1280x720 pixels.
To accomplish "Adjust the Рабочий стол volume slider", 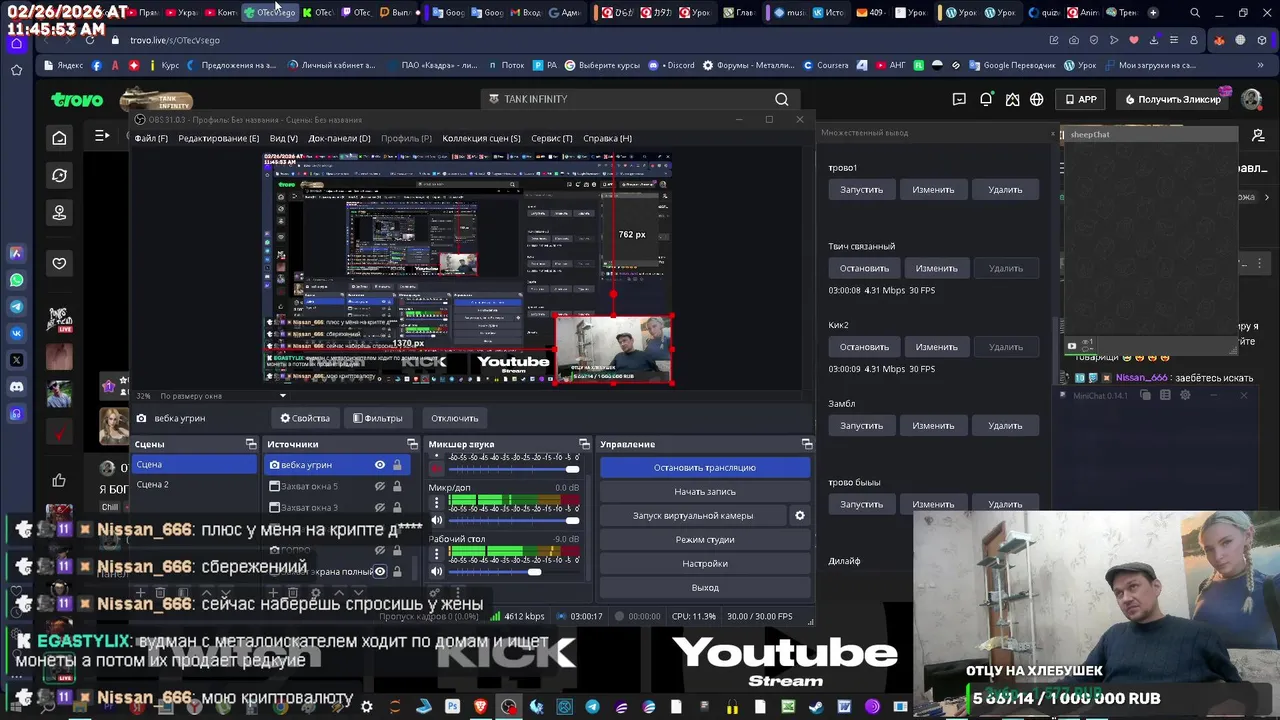I will (514, 571).
